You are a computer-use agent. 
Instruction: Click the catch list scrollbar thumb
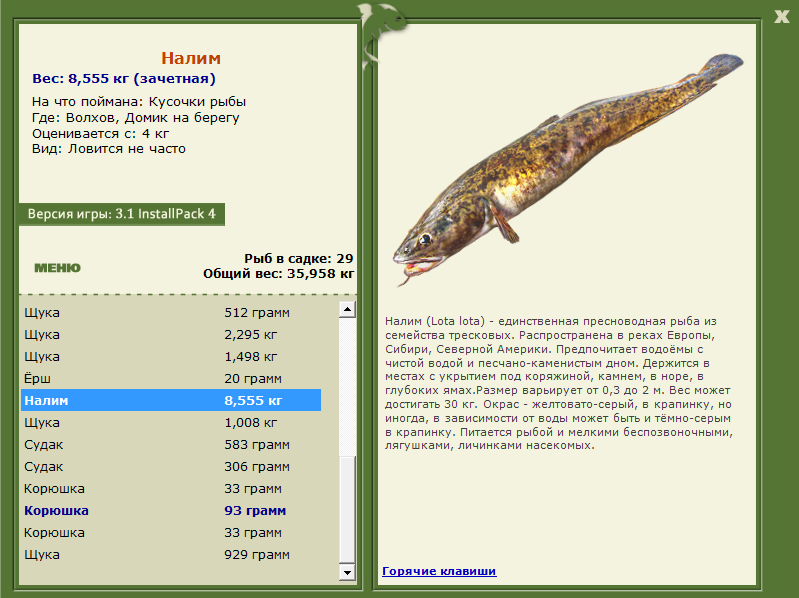click(347, 510)
